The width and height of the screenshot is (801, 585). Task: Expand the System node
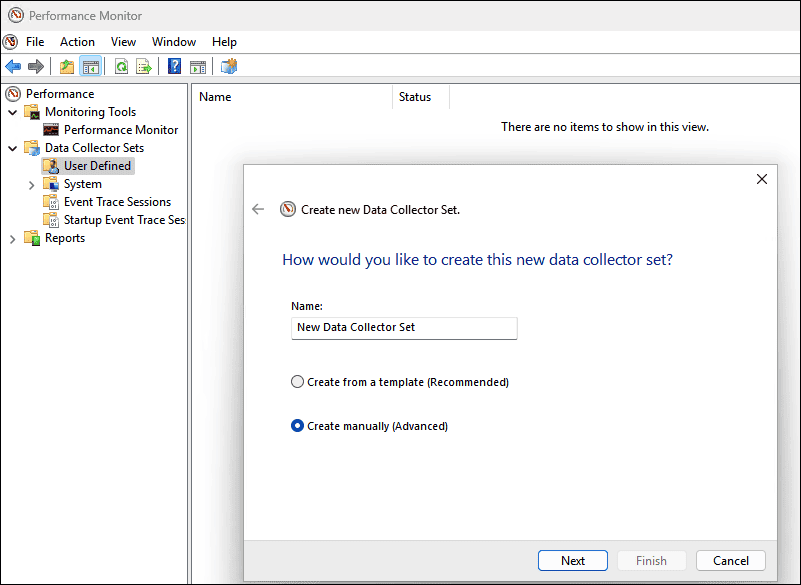point(31,184)
